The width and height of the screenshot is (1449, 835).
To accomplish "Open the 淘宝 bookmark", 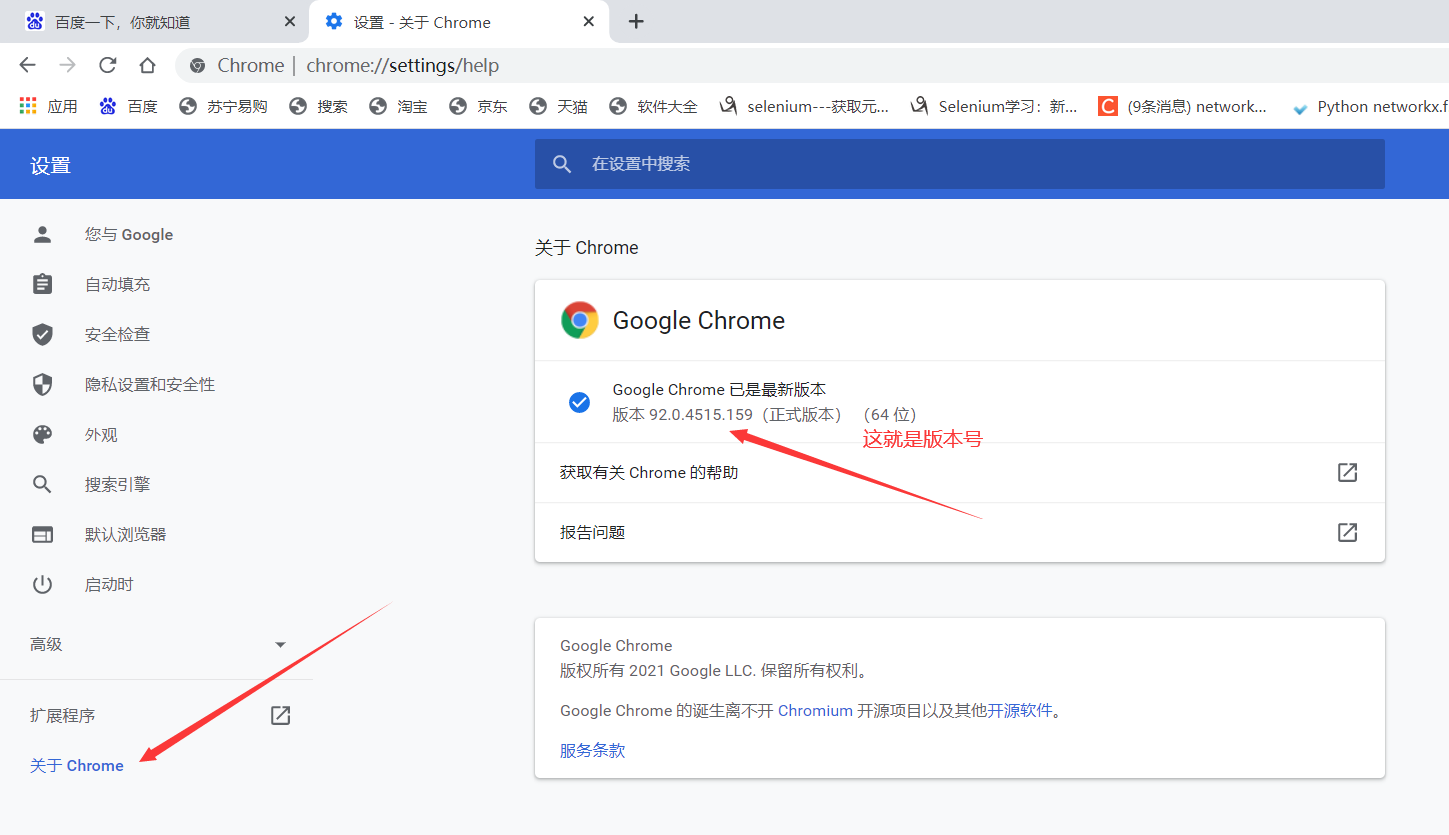I will tap(398, 106).
